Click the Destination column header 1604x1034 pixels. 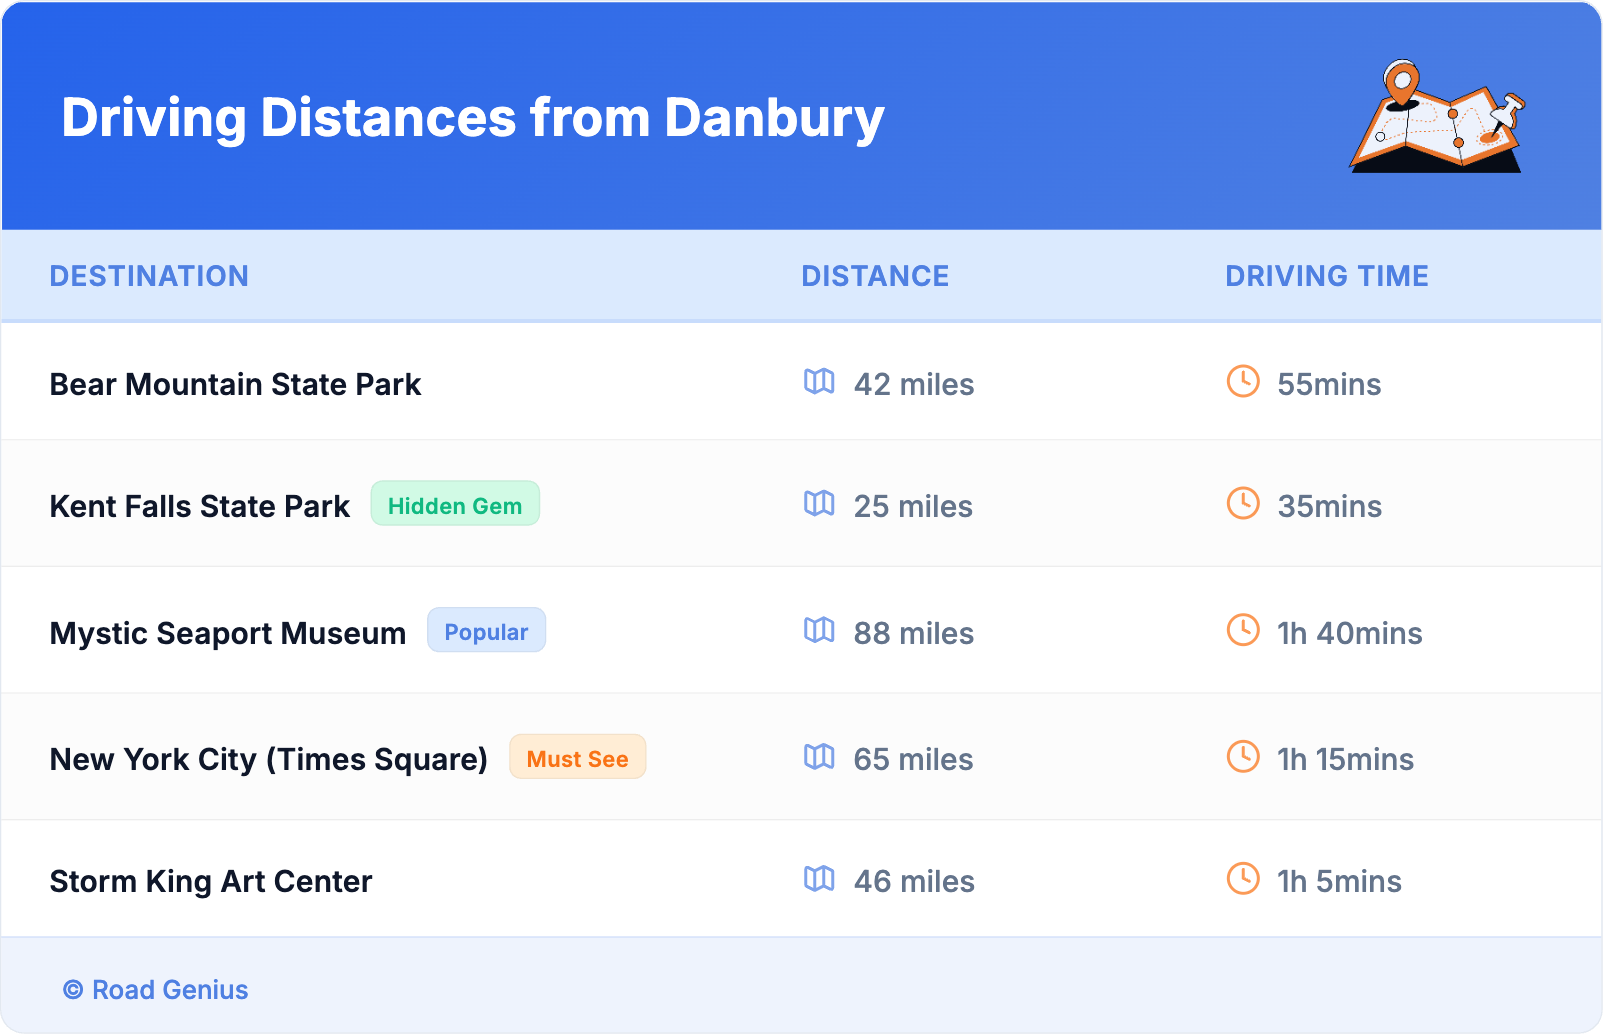149,276
